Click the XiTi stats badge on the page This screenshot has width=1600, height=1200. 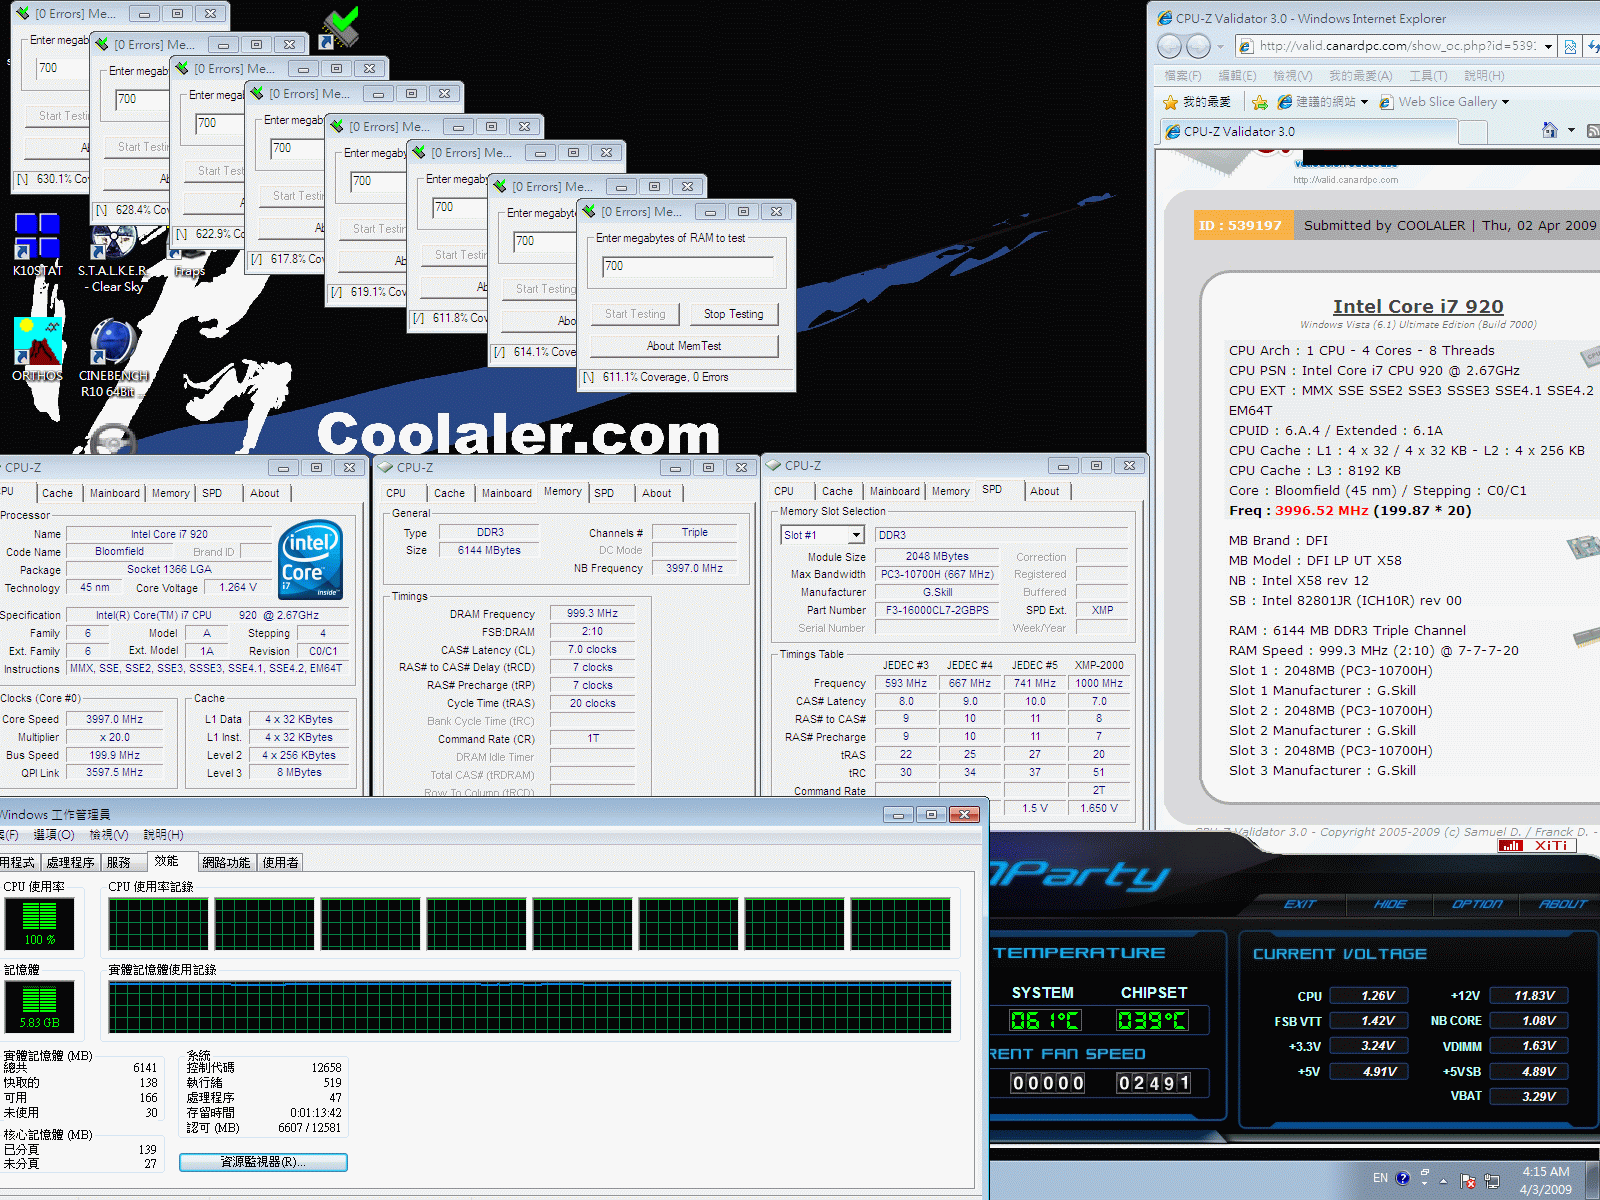[x=1537, y=846]
